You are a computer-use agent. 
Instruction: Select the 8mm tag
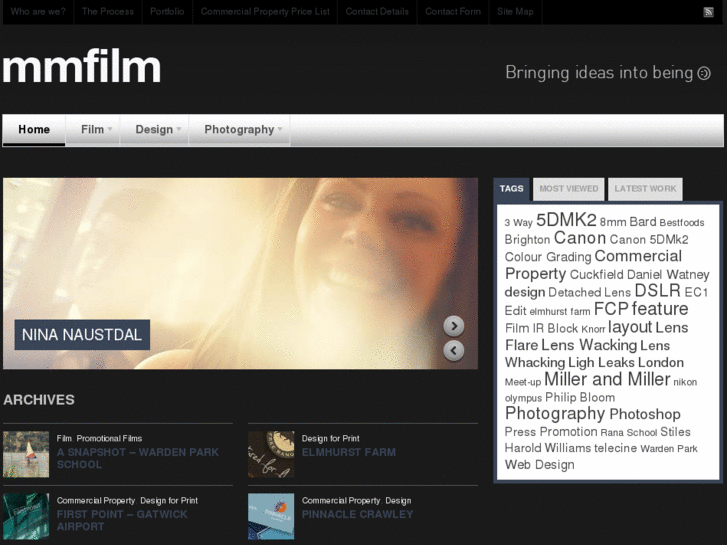[613, 222]
